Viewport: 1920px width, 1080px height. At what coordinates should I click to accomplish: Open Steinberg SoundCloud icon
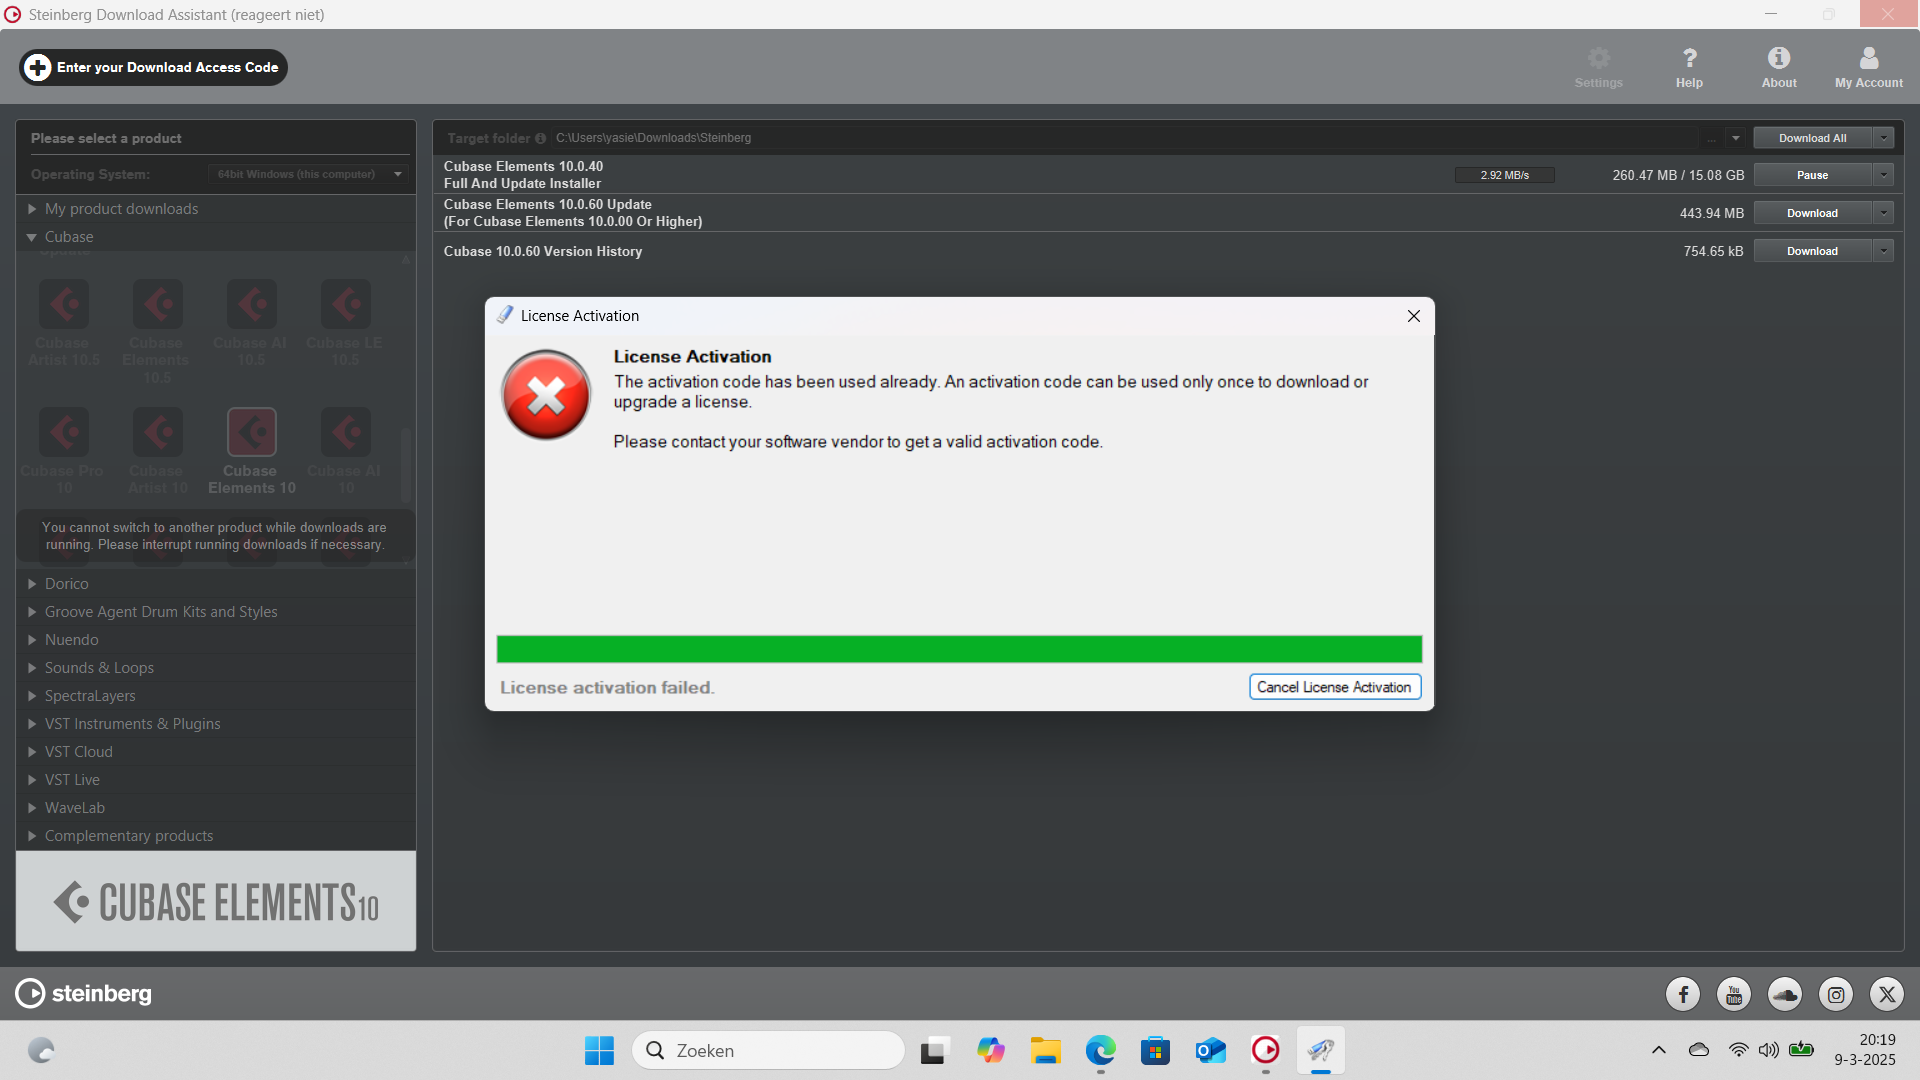tap(1785, 994)
